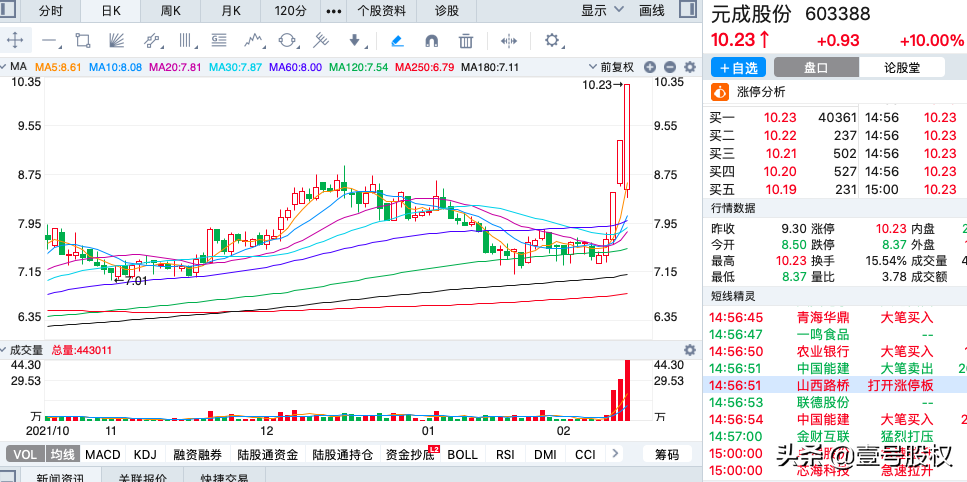Select the ellipse arc drawing tool
This screenshot has height=482, width=967.
(x=287, y=41)
